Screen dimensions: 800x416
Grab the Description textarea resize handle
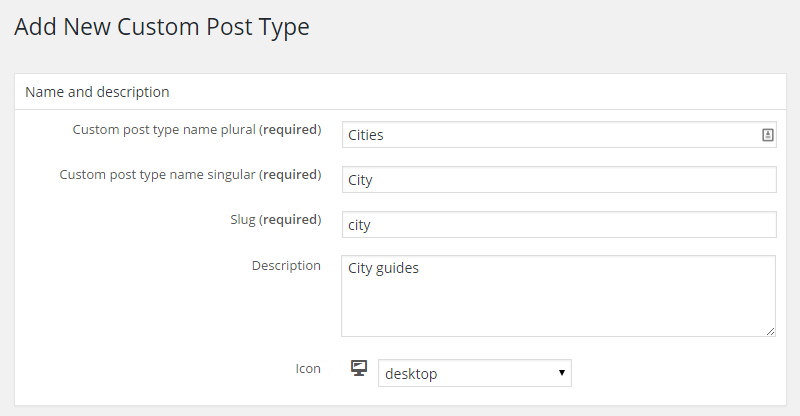click(x=770, y=330)
